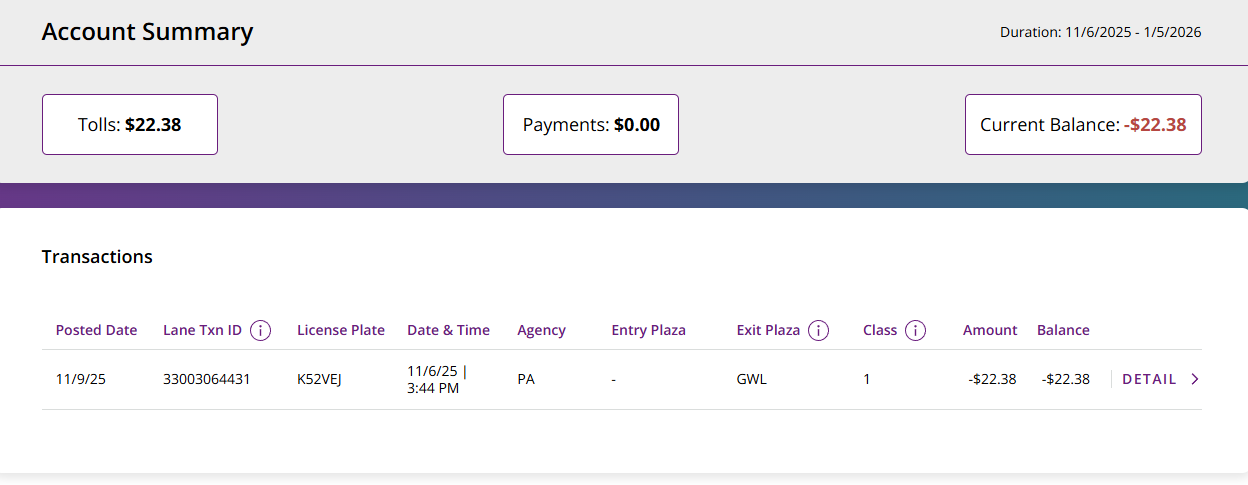Click the Amount column header

pos(990,330)
